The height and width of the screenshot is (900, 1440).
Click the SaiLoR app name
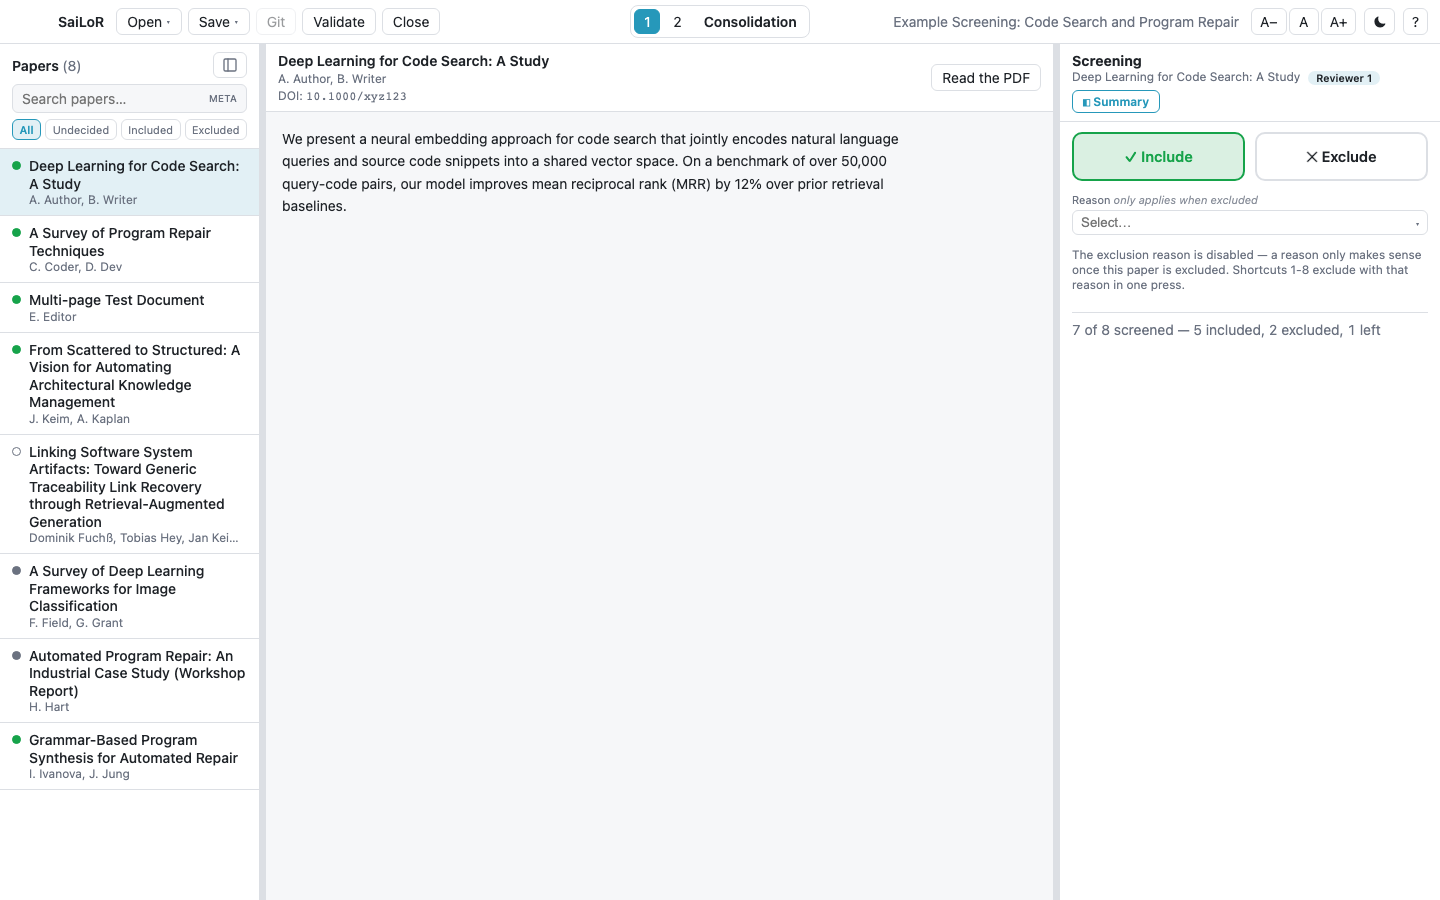81,22
